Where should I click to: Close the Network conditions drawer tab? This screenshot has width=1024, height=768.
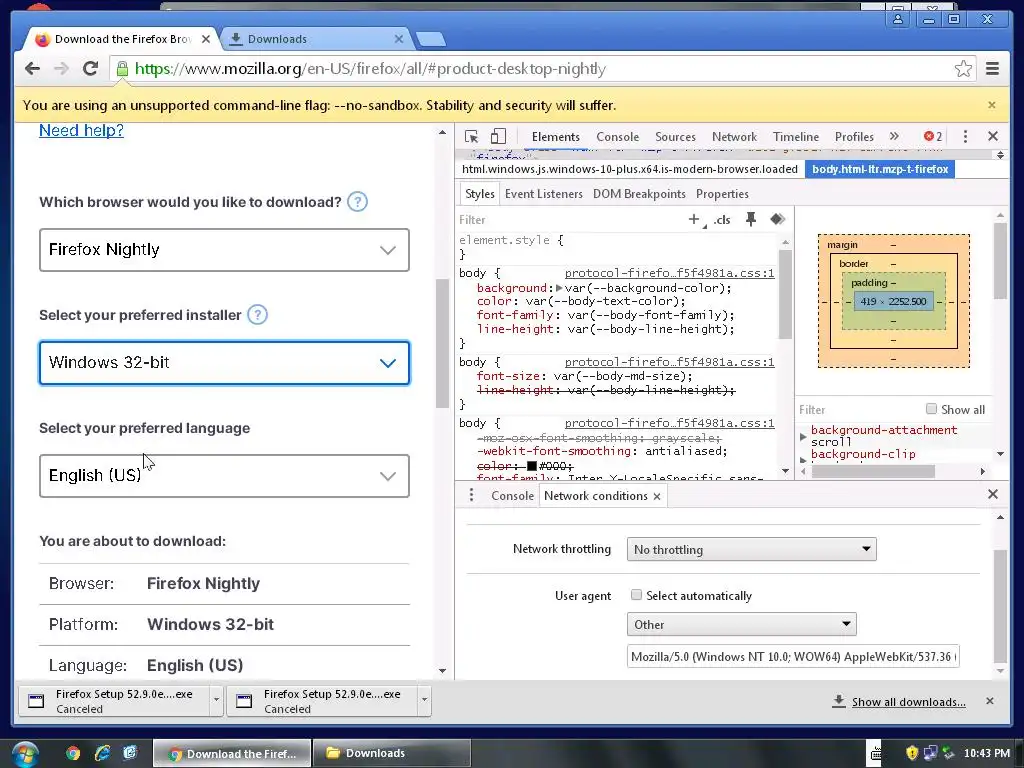tap(657, 496)
